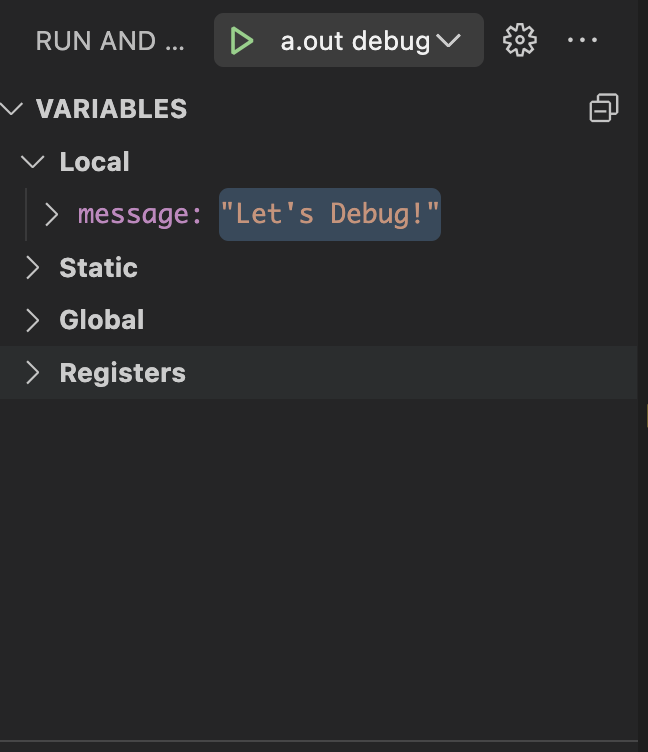Viewport: 648px width, 752px height.
Task: Select the Global scope label
Action: point(102,320)
